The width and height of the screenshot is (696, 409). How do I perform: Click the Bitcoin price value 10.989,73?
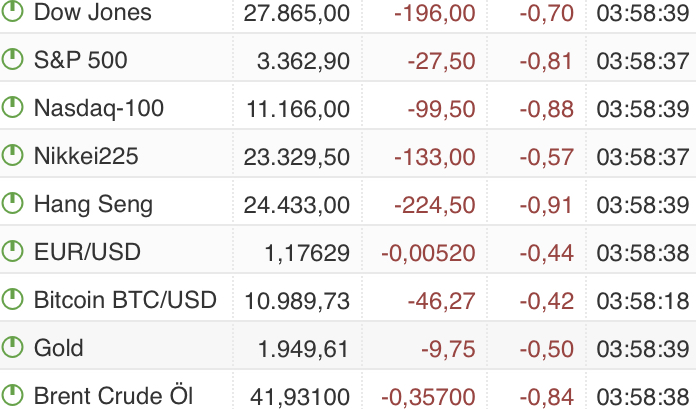point(297,300)
